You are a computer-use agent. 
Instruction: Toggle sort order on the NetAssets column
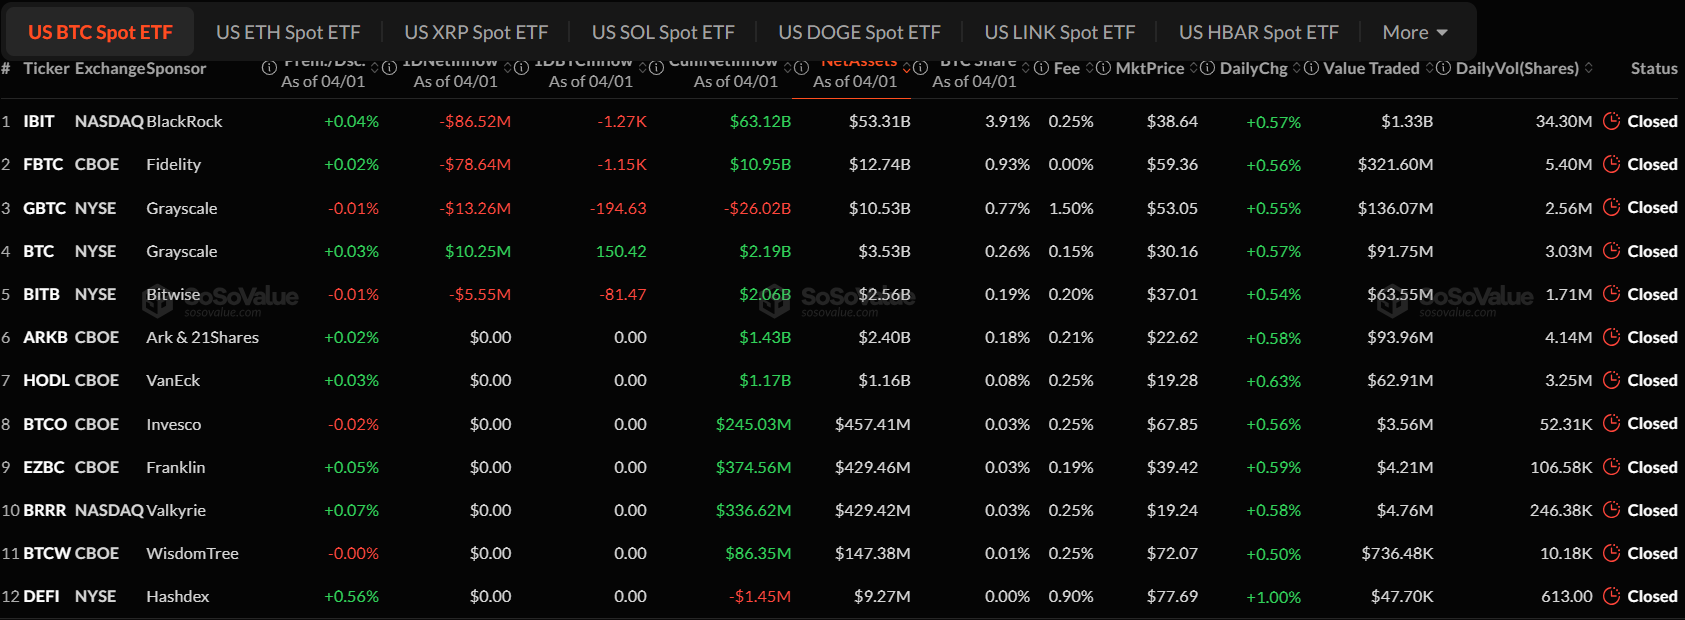(907, 68)
